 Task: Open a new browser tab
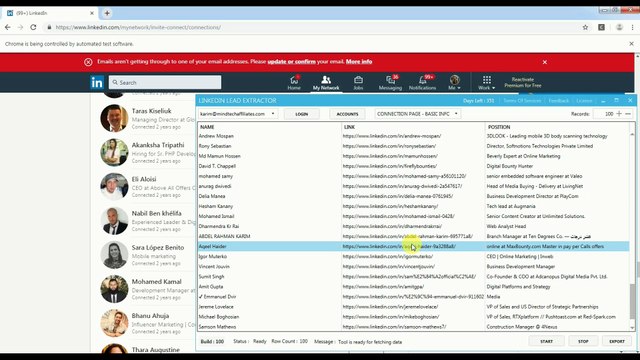tap(107, 13)
